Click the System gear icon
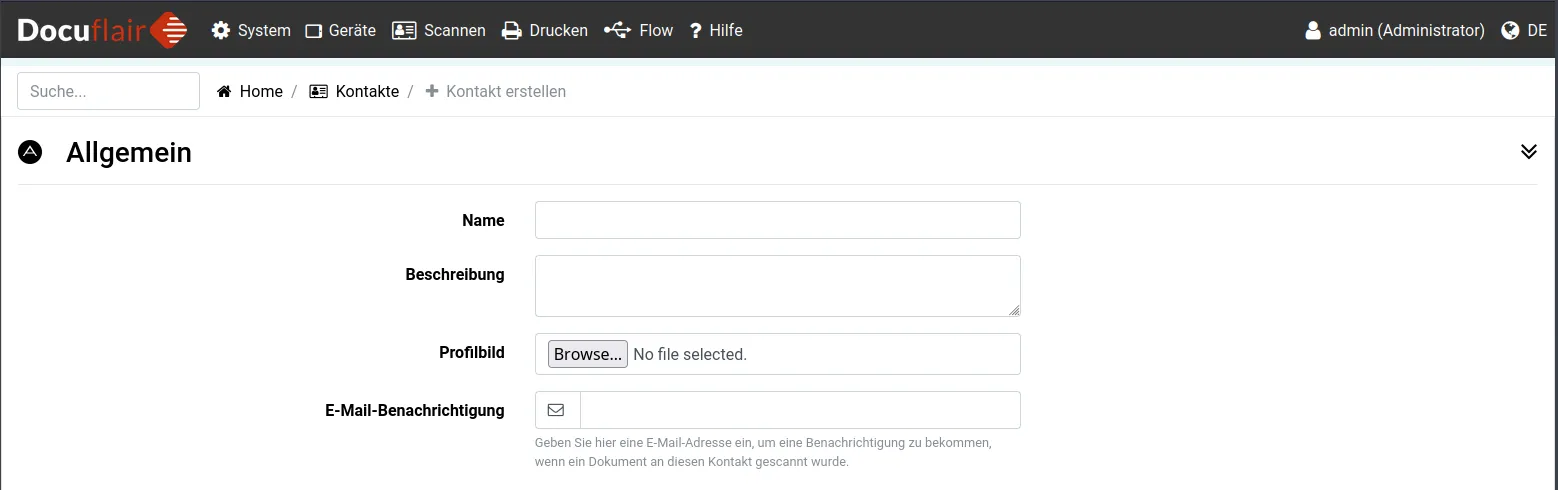The height and width of the screenshot is (490, 1558). (x=221, y=31)
